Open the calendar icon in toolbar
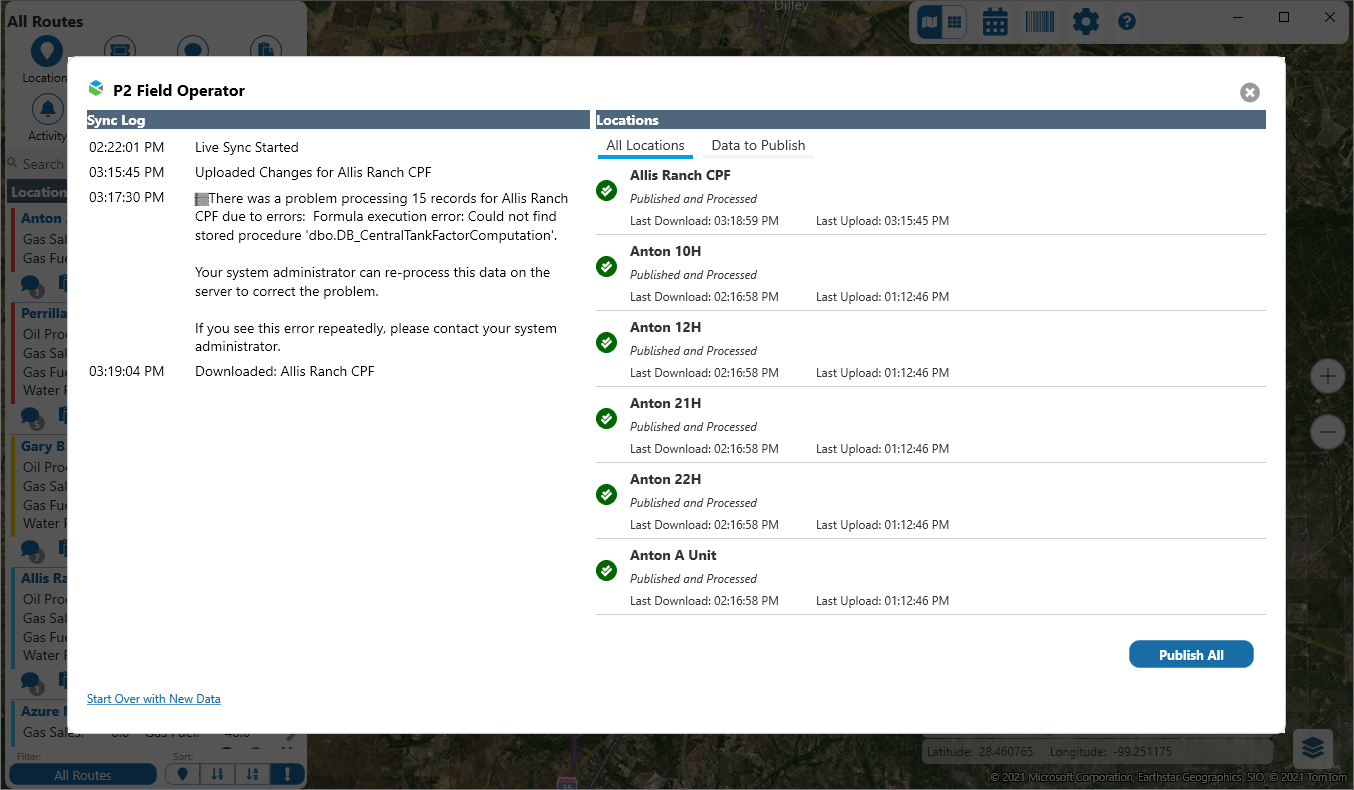Viewport: 1354px width, 790px height. (x=994, y=21)
